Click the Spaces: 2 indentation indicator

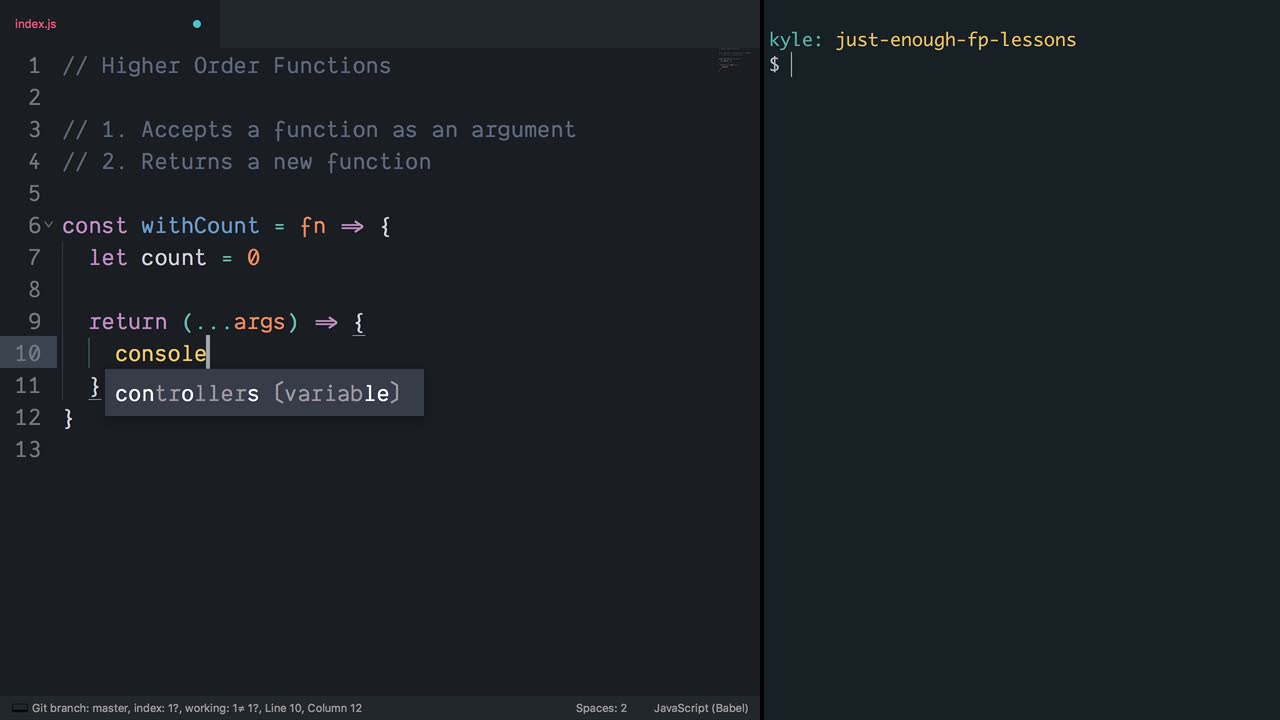pyautogui.click(x=600, y=708)
